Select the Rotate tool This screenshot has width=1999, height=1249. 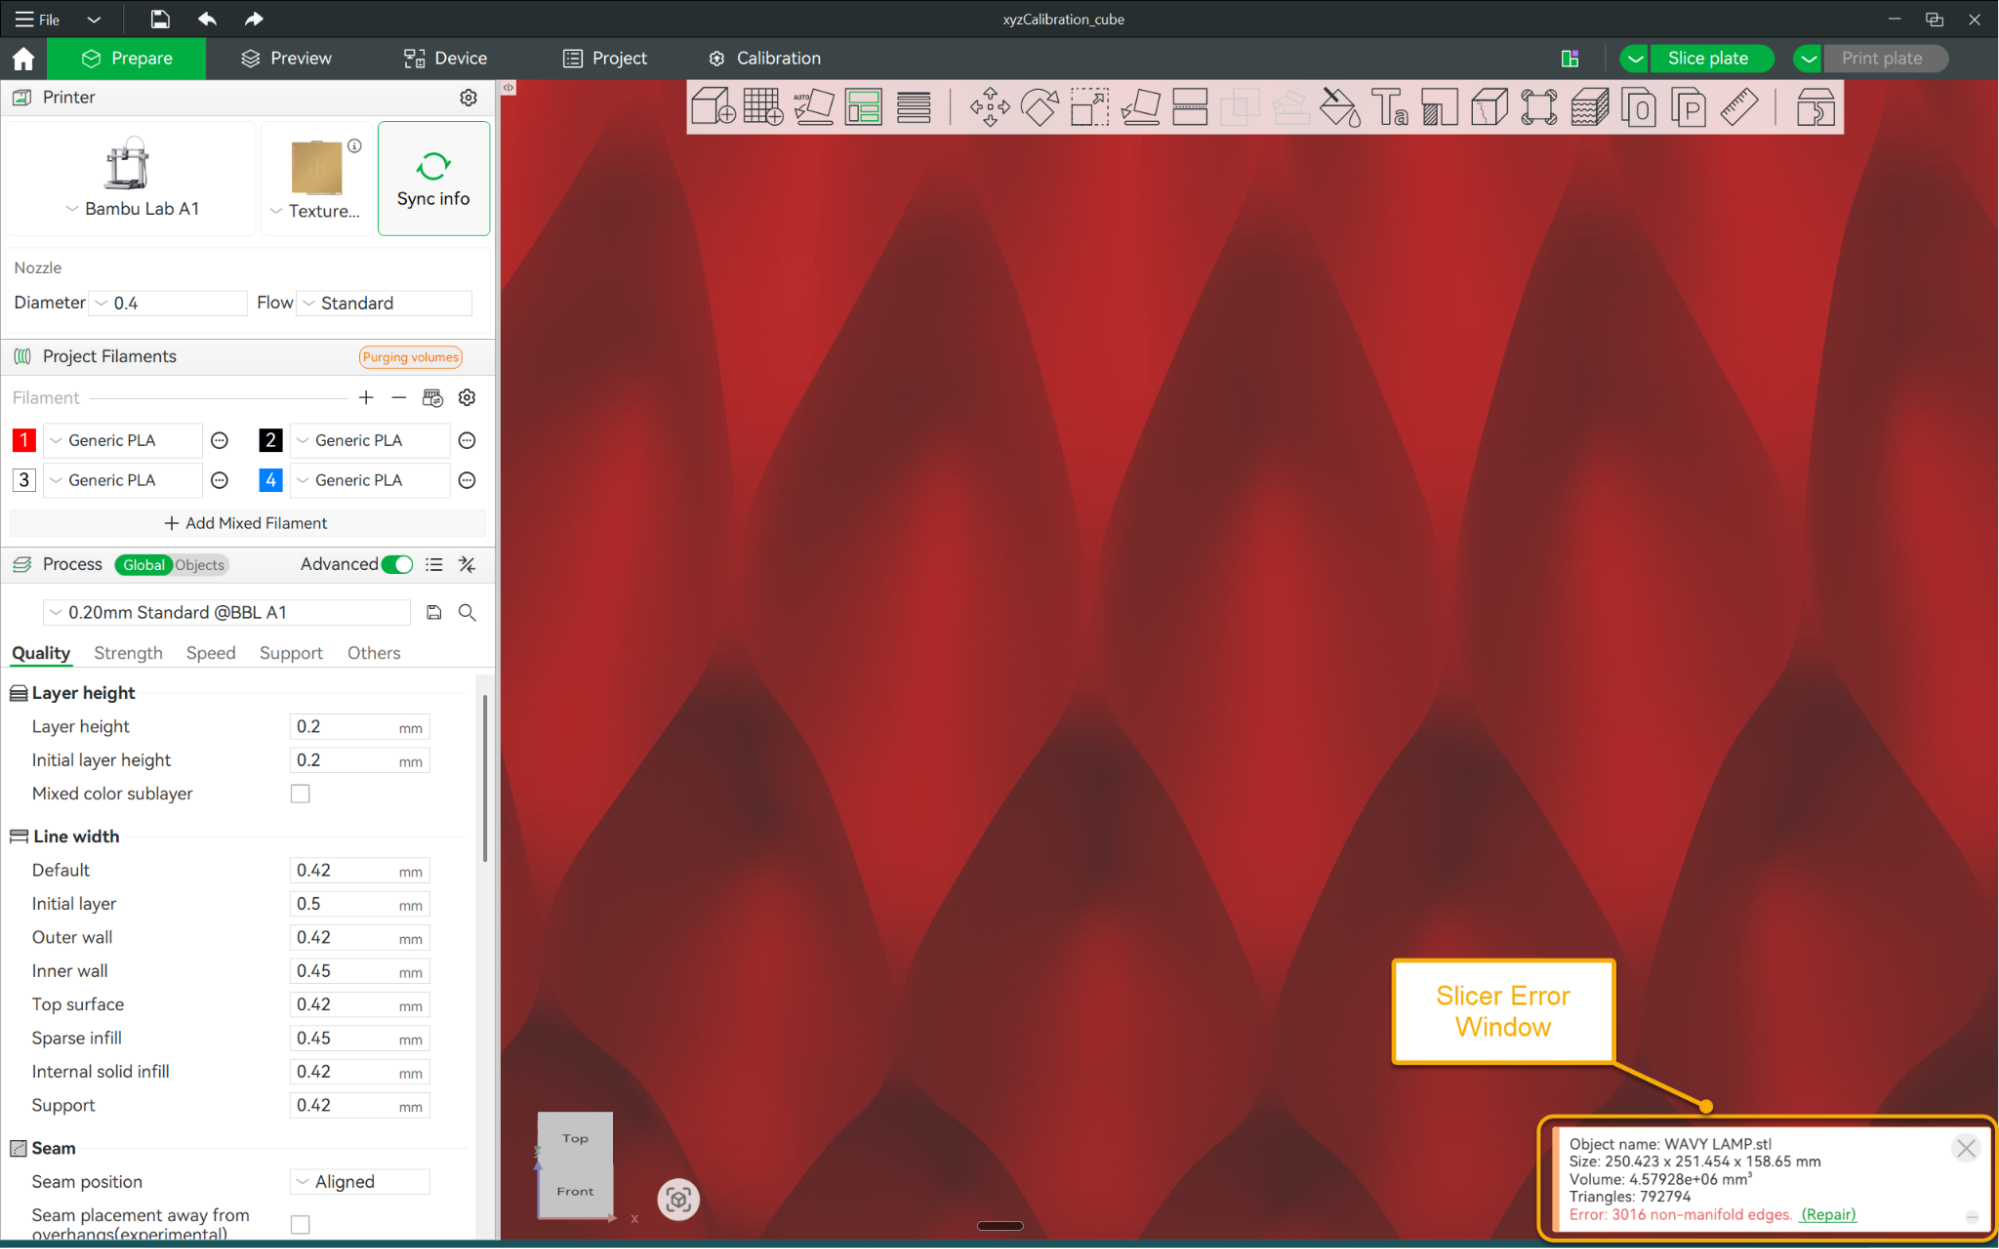1039,107
